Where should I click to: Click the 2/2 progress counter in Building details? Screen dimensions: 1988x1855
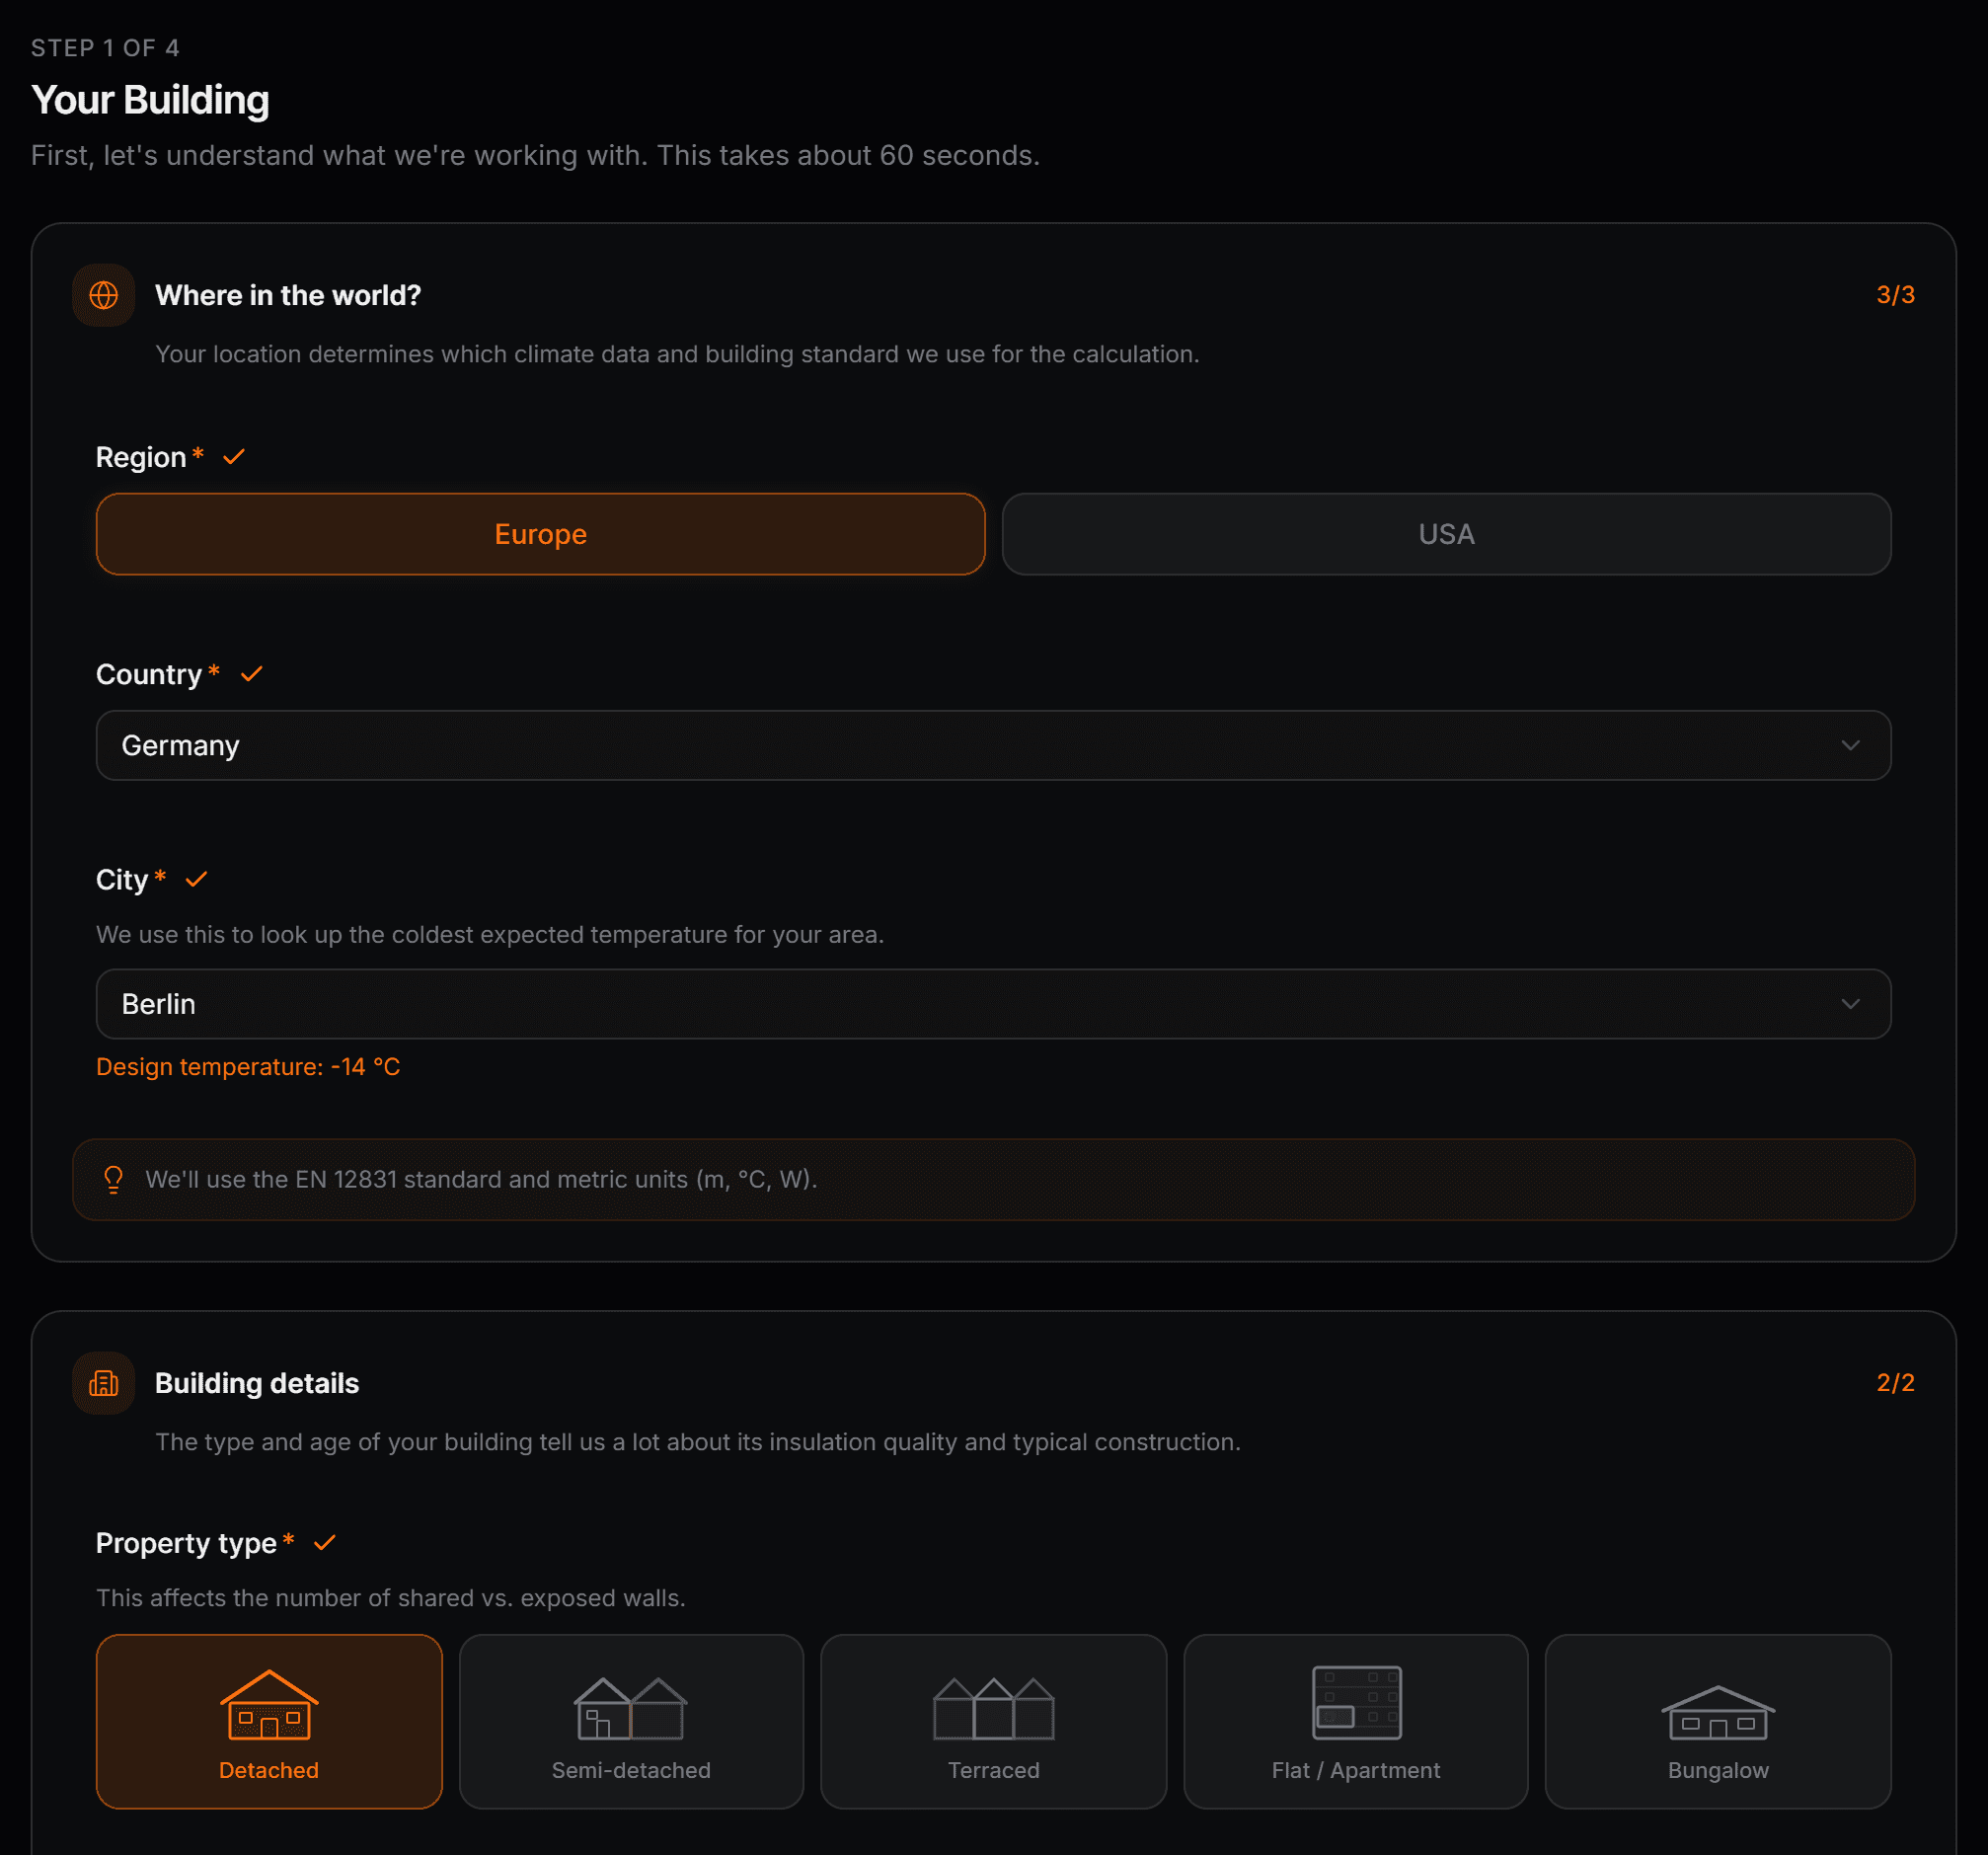[1895, 1383]
